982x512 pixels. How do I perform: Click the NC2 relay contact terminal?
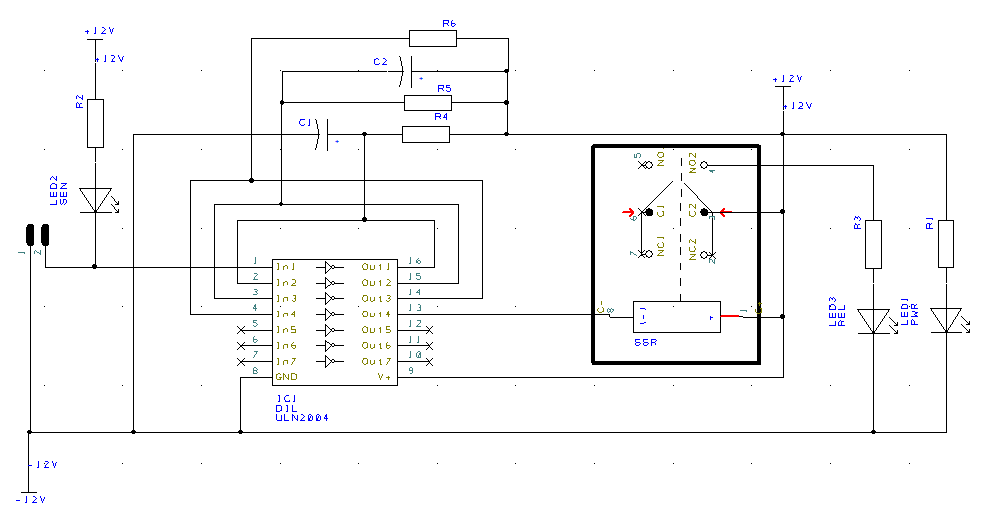(x=705, y=255)
